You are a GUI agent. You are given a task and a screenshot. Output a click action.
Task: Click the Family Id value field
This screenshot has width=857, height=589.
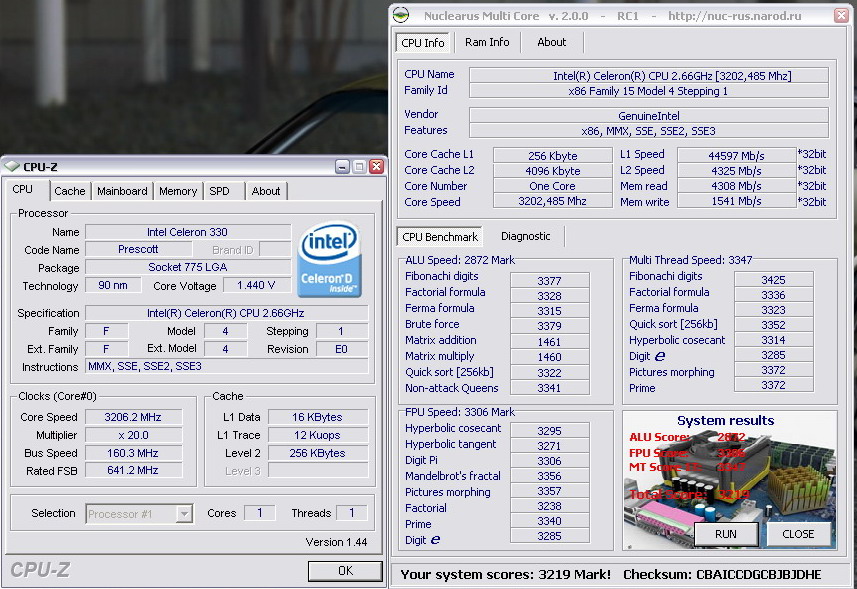coord(649,91)
